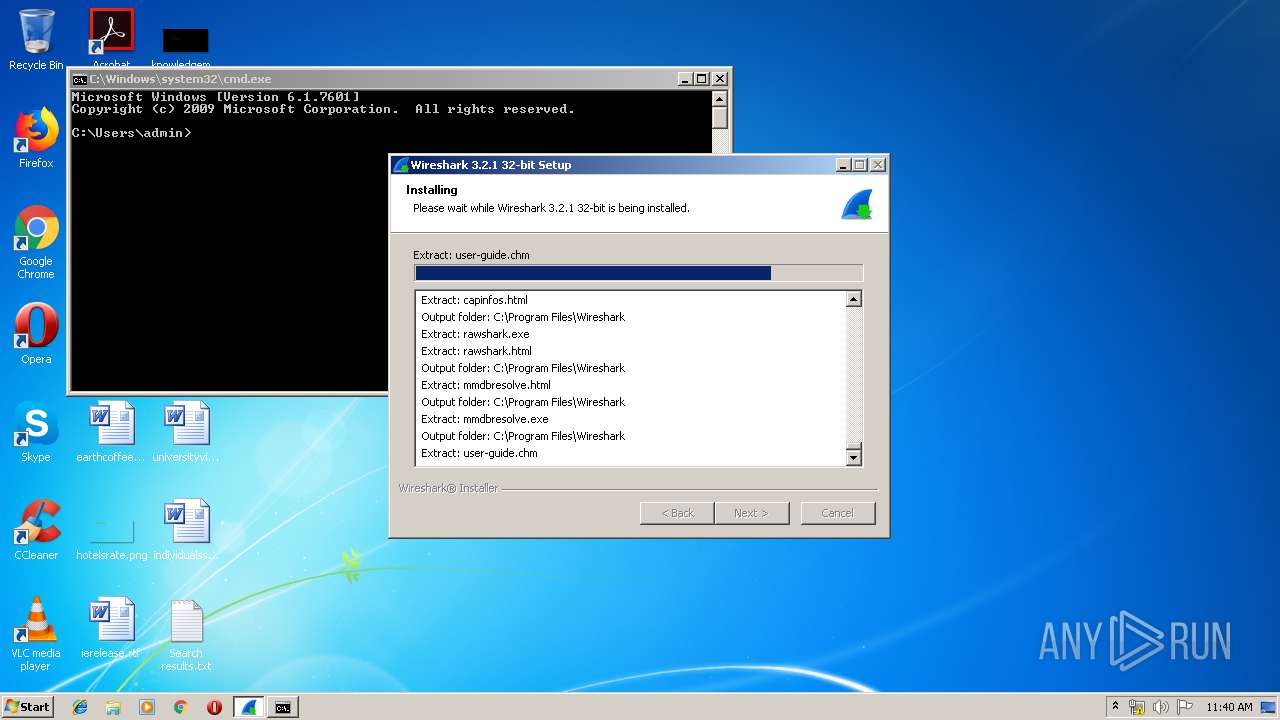Click the Show desktop button
Image resolution: width=1280 pixels, height=720 pixels.
click(x=1270, y=707)
